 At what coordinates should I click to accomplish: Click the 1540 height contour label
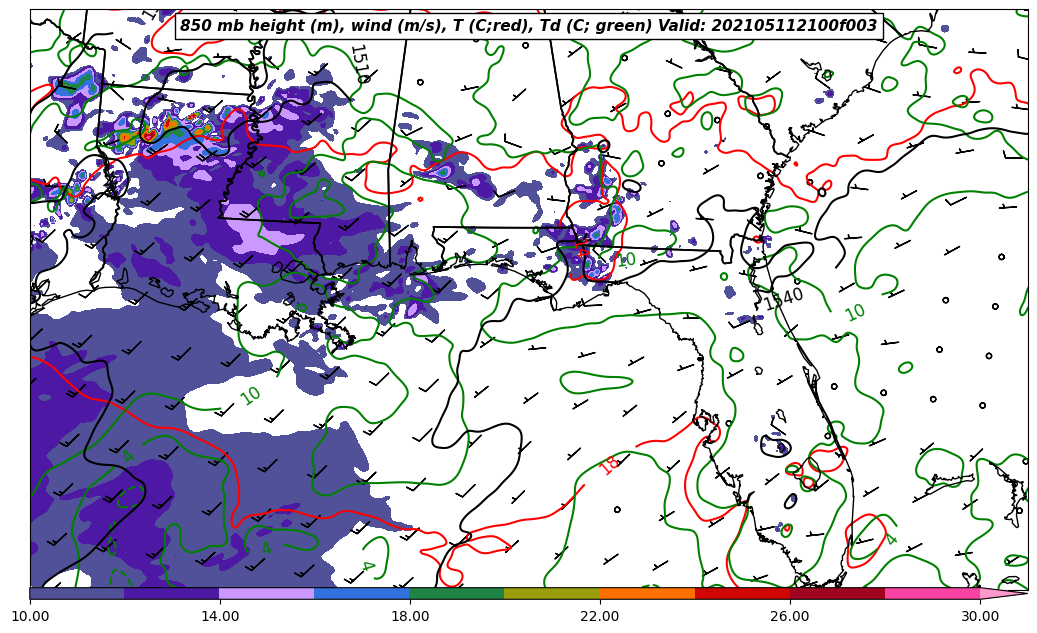click(783, 299)
